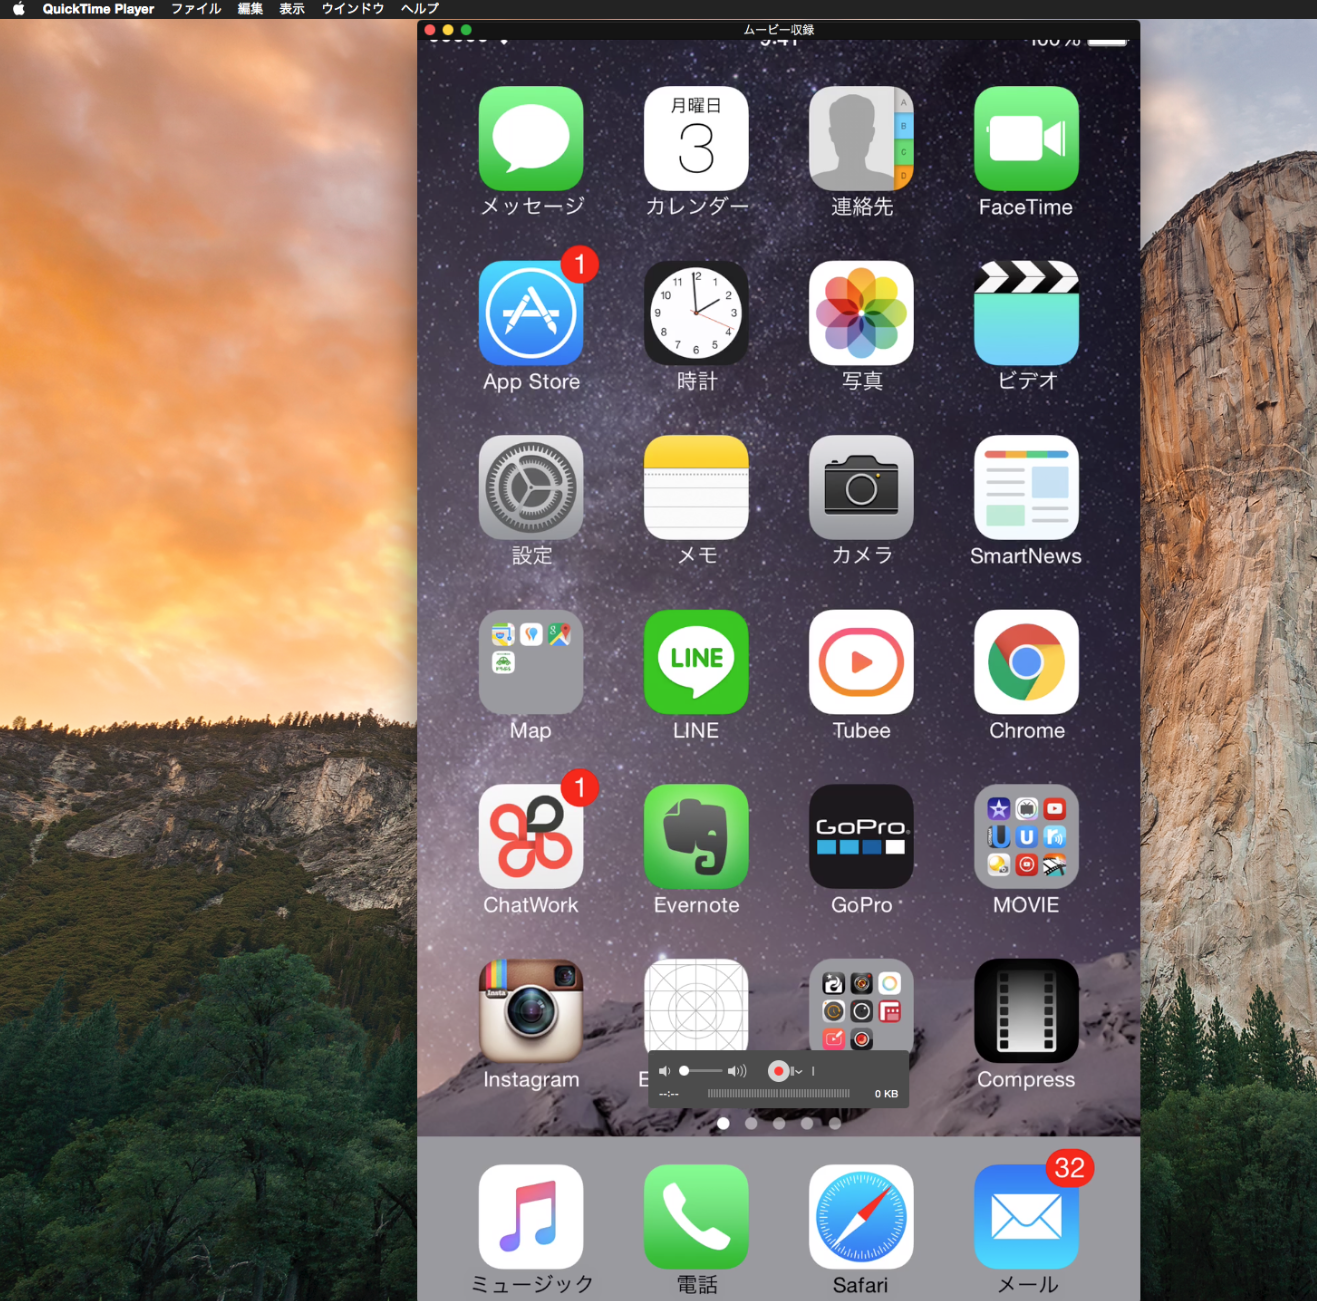Open the 設定 settings gear icon
Image resolution: width=1317 pixels, height=1301 pixels.
(531, 487)
